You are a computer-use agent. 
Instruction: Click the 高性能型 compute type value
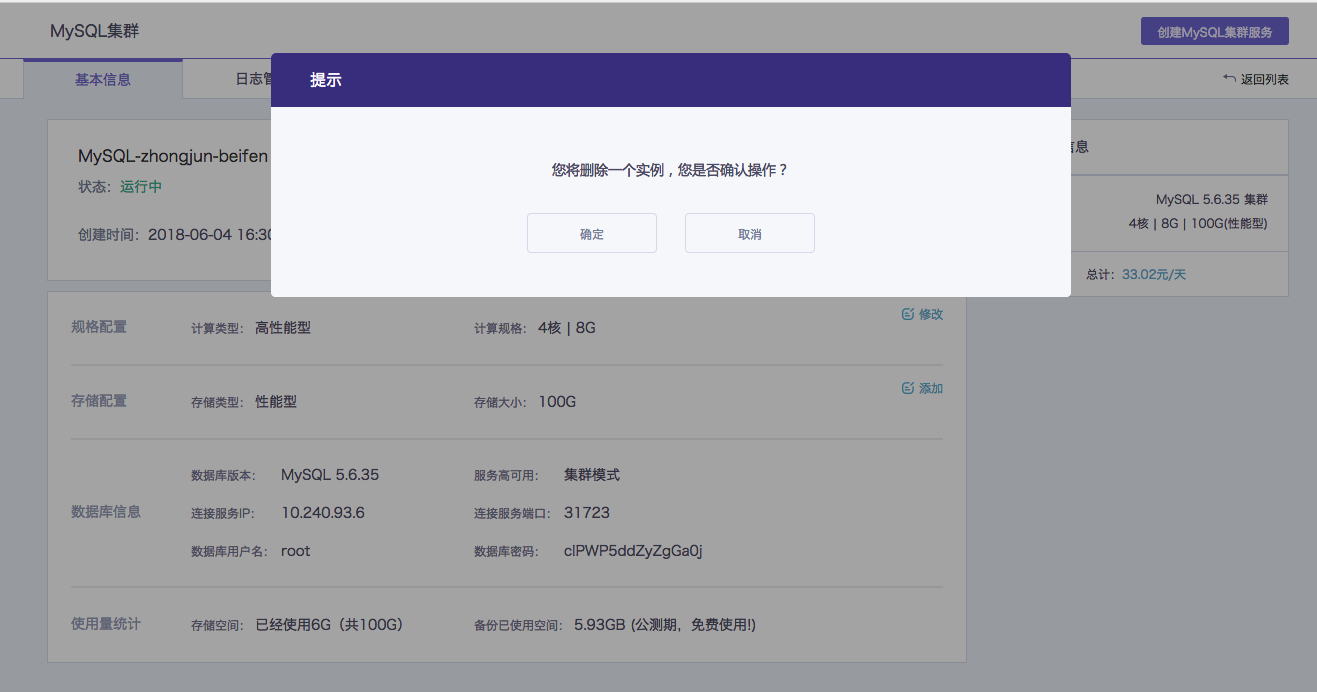coord(283,327)
